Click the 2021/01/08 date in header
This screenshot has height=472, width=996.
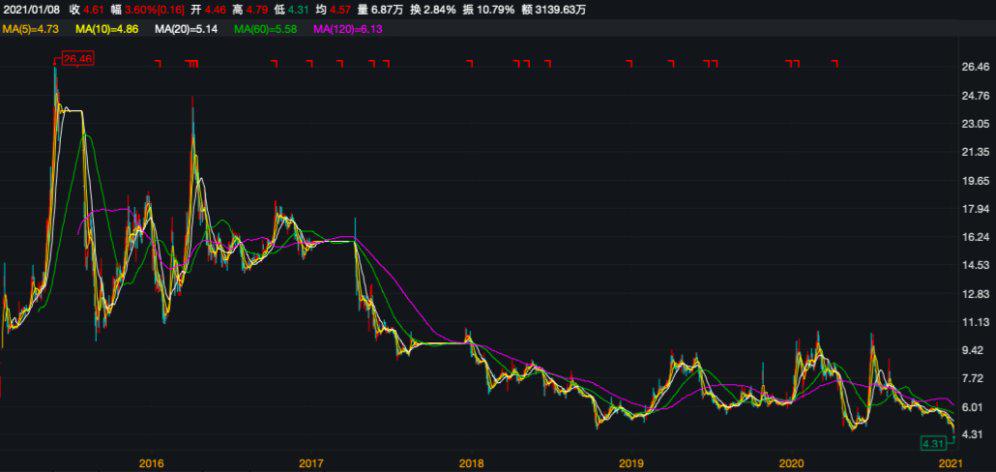pyautogui.click(x=30, y=10)
